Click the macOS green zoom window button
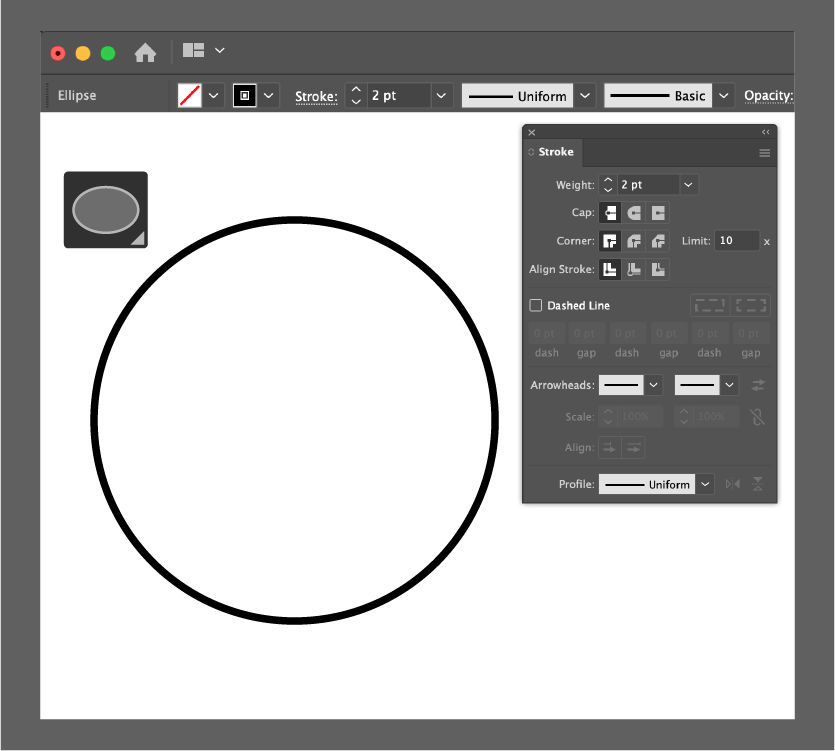This screenshot has height=751, width=835. click(x=108, y=53)
